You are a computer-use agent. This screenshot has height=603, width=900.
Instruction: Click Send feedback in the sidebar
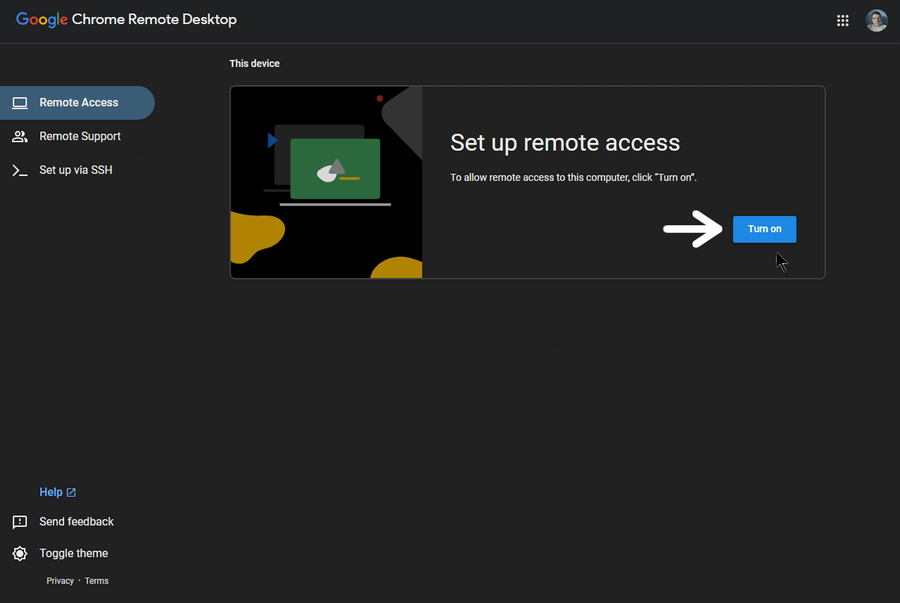click(x=76, y=522)
